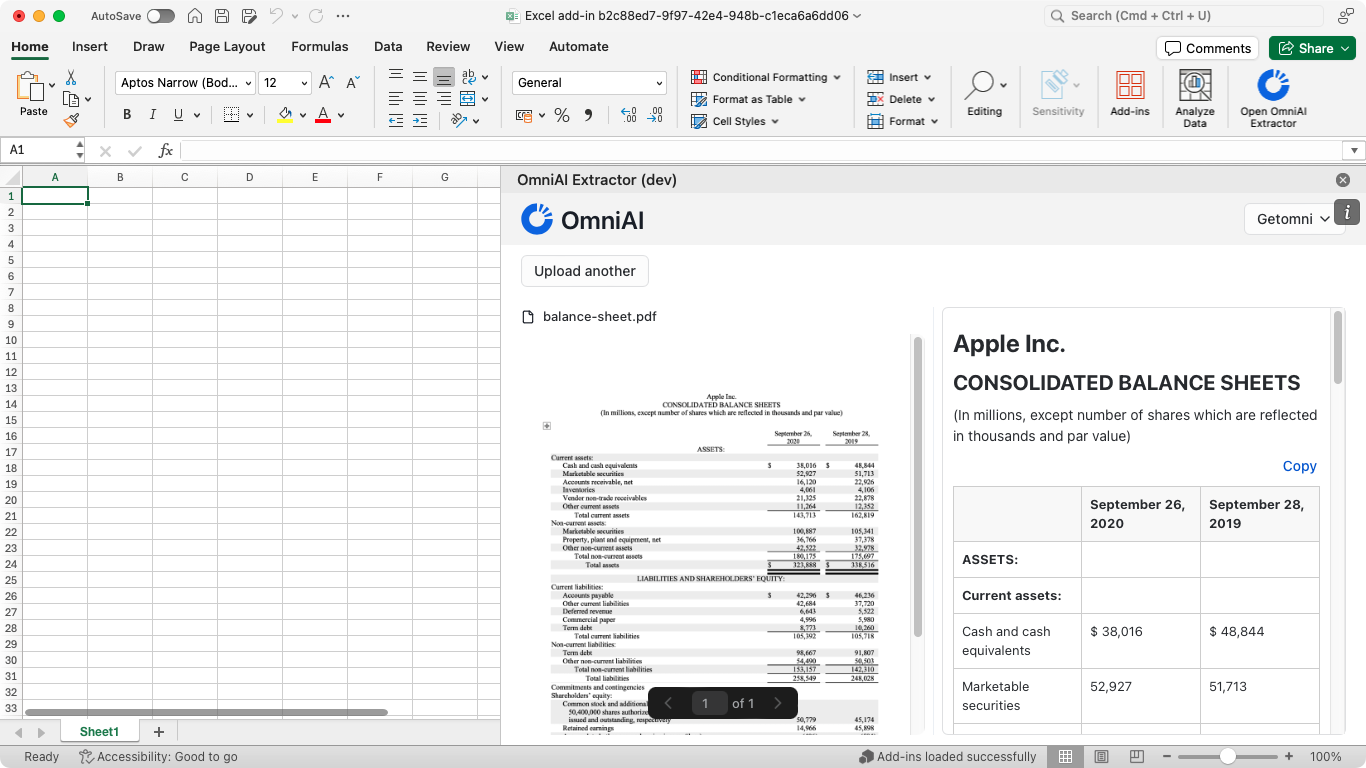Click the Home icon in title bar

[x=195, y=16]
